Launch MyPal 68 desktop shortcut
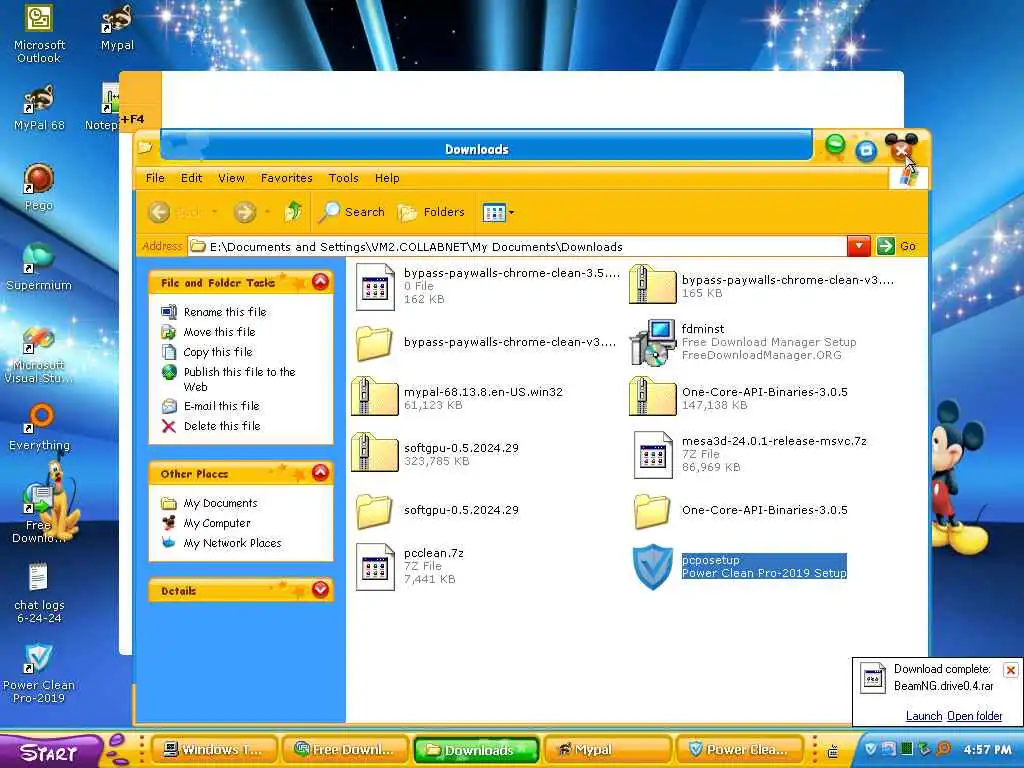1024x768 pixels. [x=39, y=108]
